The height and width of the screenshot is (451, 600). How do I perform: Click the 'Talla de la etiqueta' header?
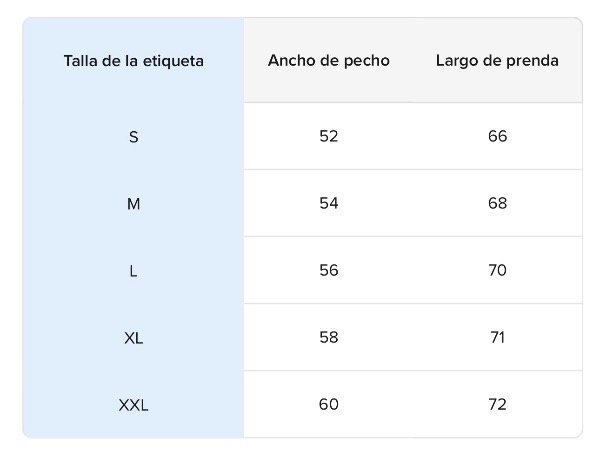click(133, 60)
